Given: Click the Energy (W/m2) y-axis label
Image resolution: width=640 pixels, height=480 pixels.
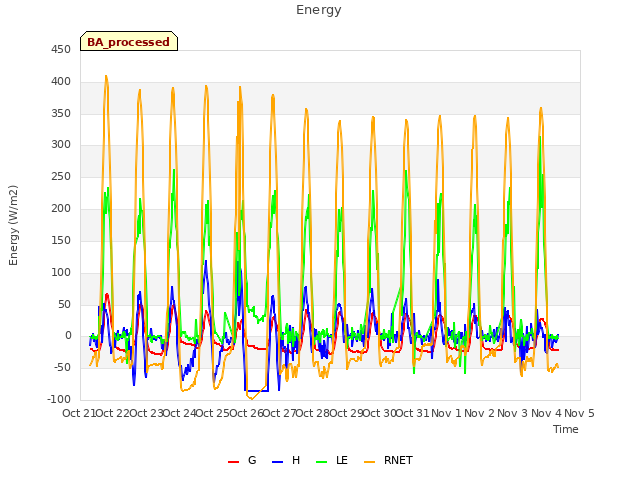Looking at the screenshot, I should click(13, 225).
